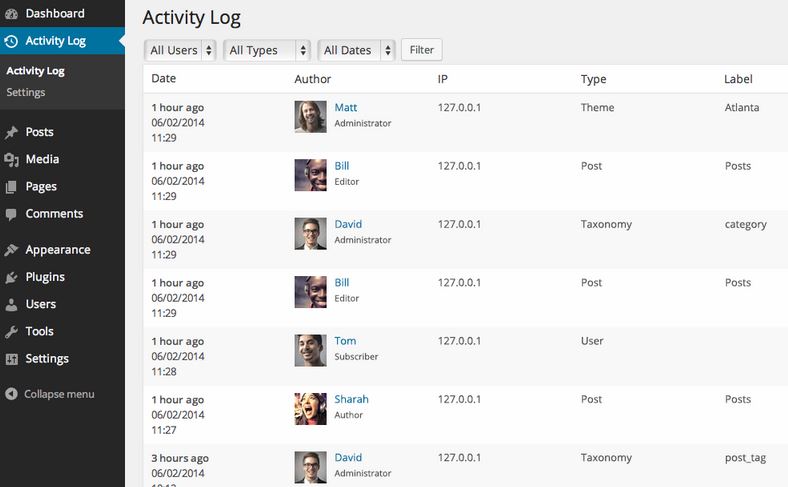Click the Dashboard gauge icon
The width and height of the screenshot is (788, 487).
click(x=11, y=14)
